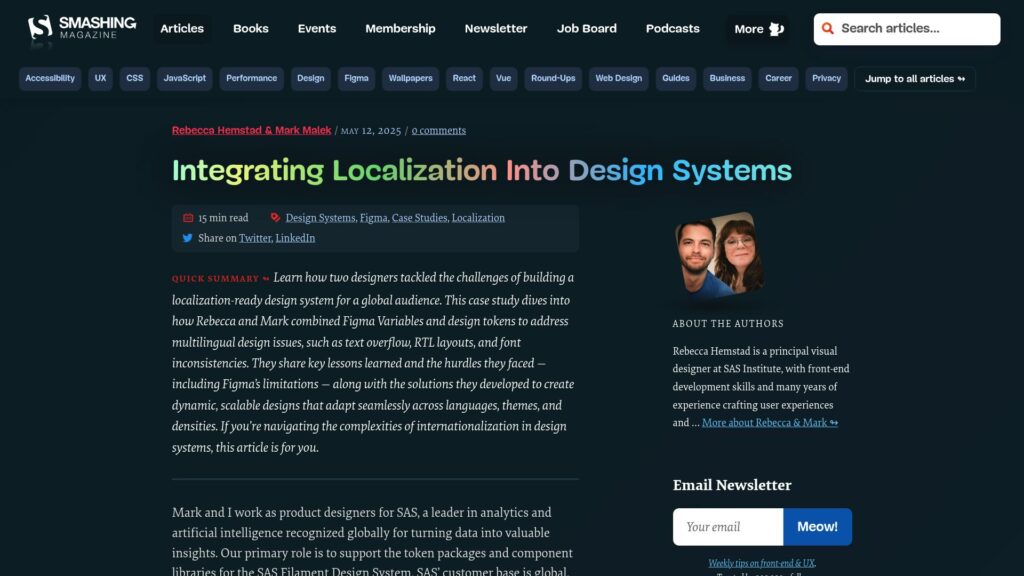Select the Performance category tag
The width and height of the screenshot is (1024, 576).
tap(251, 78)
